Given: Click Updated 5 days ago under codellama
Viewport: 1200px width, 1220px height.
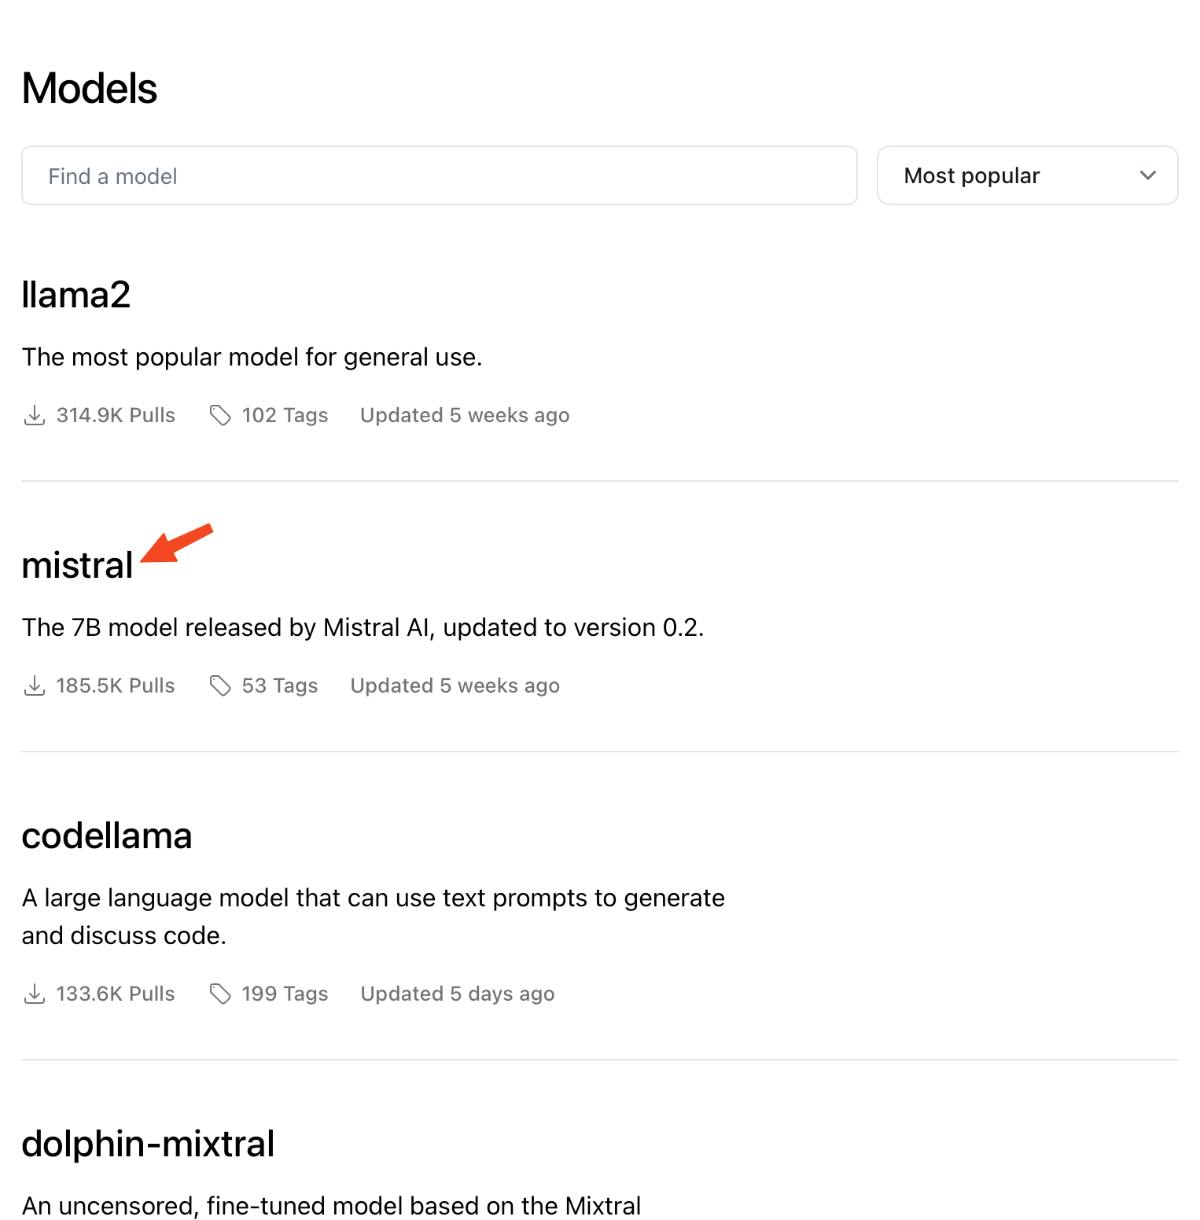Looking at the screenshot, I should [x=457, y=993].
